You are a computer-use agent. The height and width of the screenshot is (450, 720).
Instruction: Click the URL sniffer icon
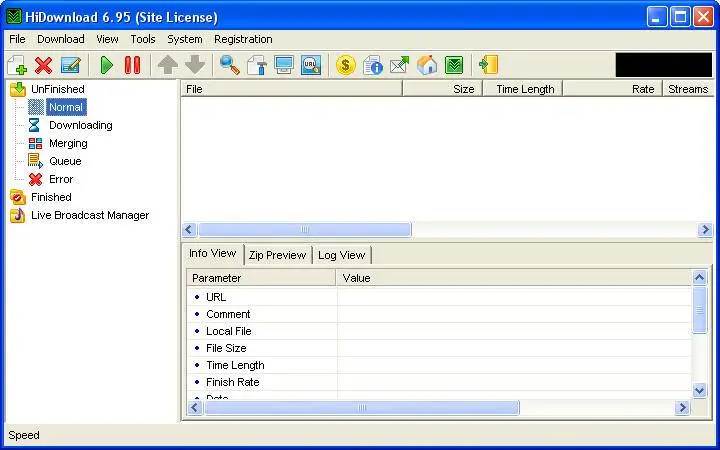(x=311, y=65)
